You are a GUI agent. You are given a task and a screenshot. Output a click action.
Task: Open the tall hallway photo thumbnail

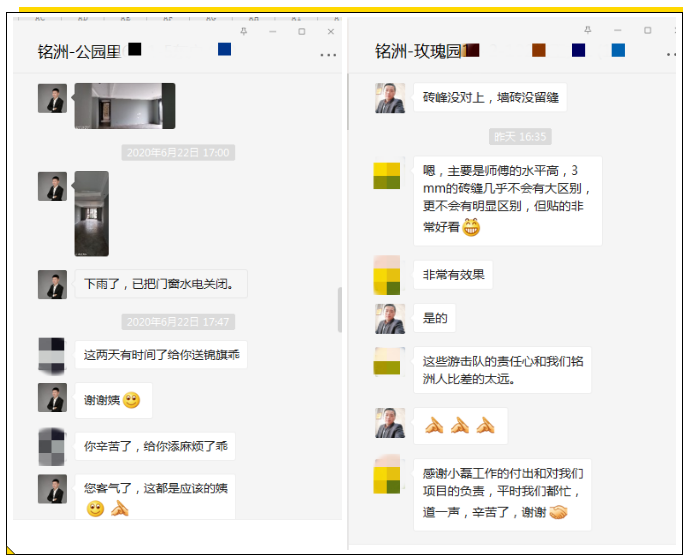[91, 213]
